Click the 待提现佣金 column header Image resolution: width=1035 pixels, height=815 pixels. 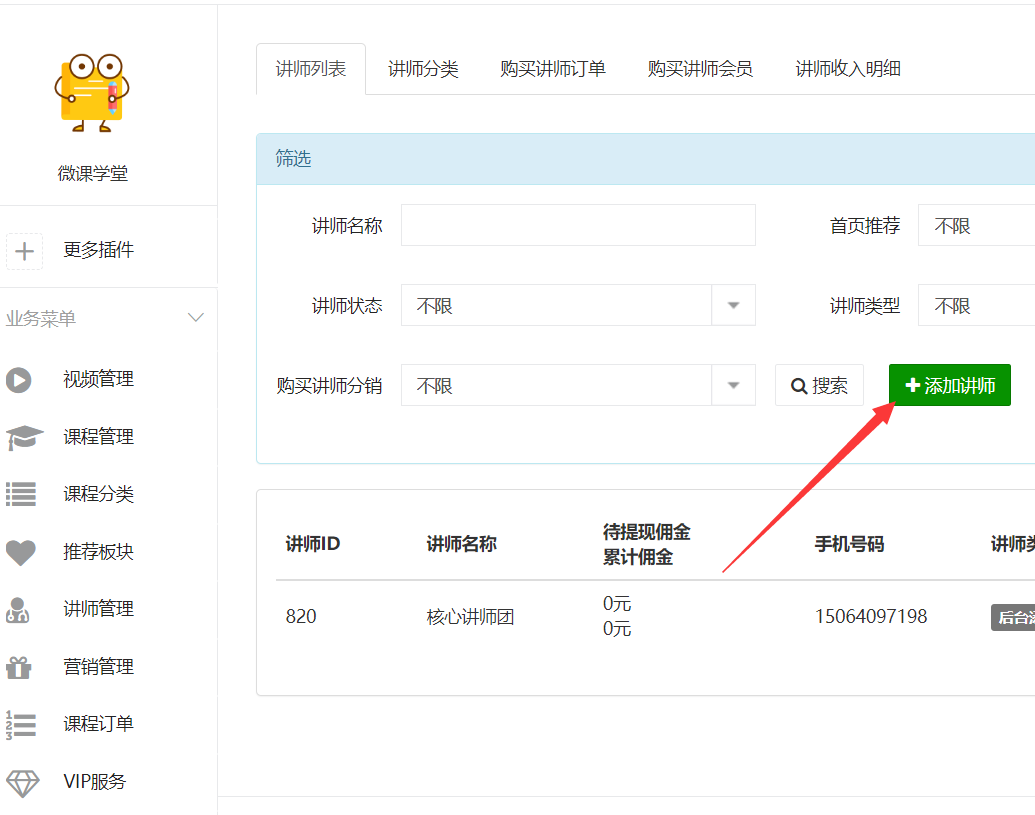(646, 532)
